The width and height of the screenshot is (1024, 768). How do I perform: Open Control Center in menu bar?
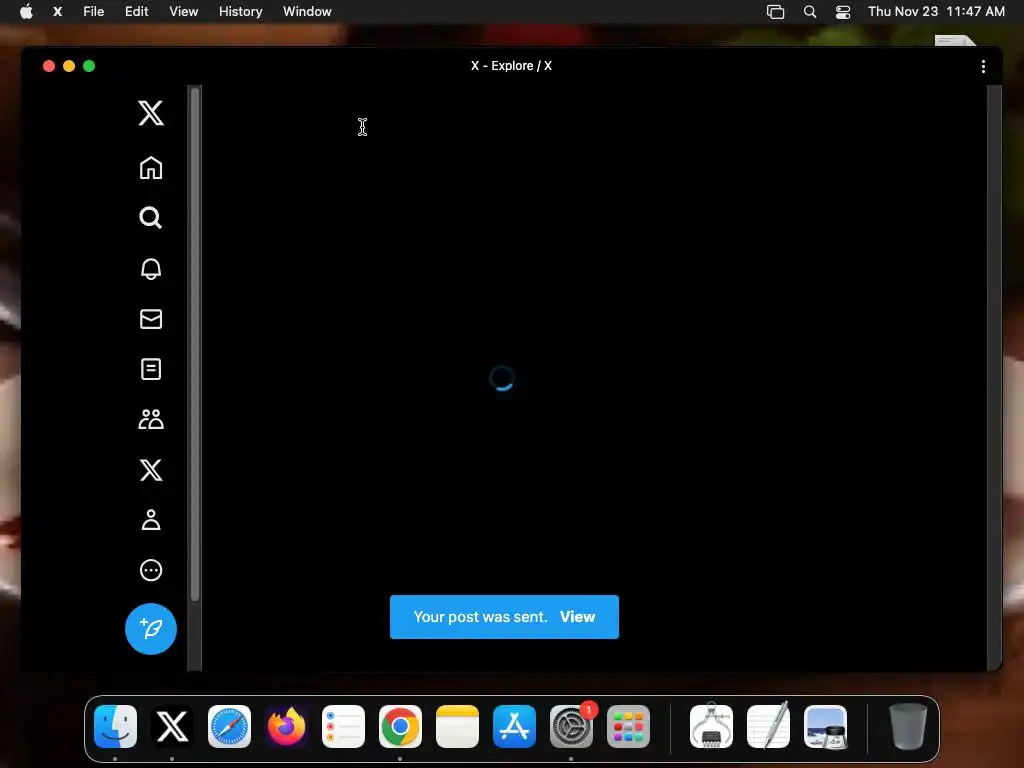843,12
